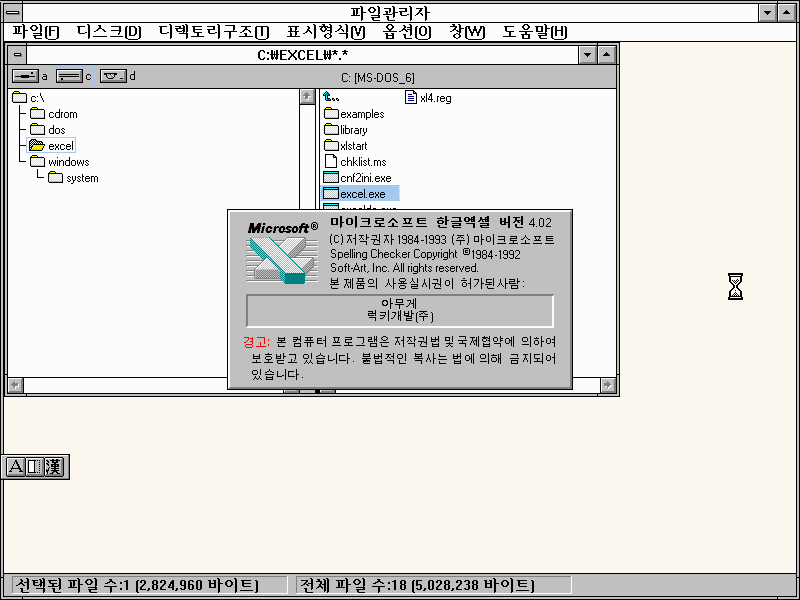Click the Microsoft Excel splash logo
This screenshot has height=600, width=800.
pyautogui.click(x=282, y=252)
